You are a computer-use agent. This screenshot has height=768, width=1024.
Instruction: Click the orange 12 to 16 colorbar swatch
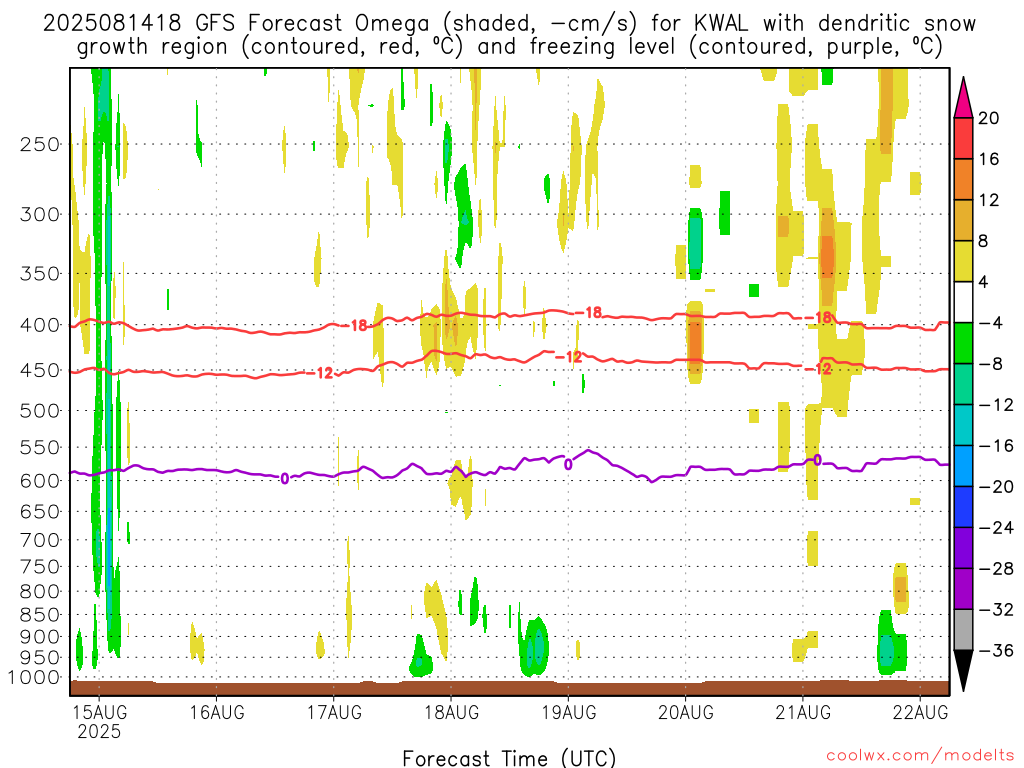click(x=963, y=180)
